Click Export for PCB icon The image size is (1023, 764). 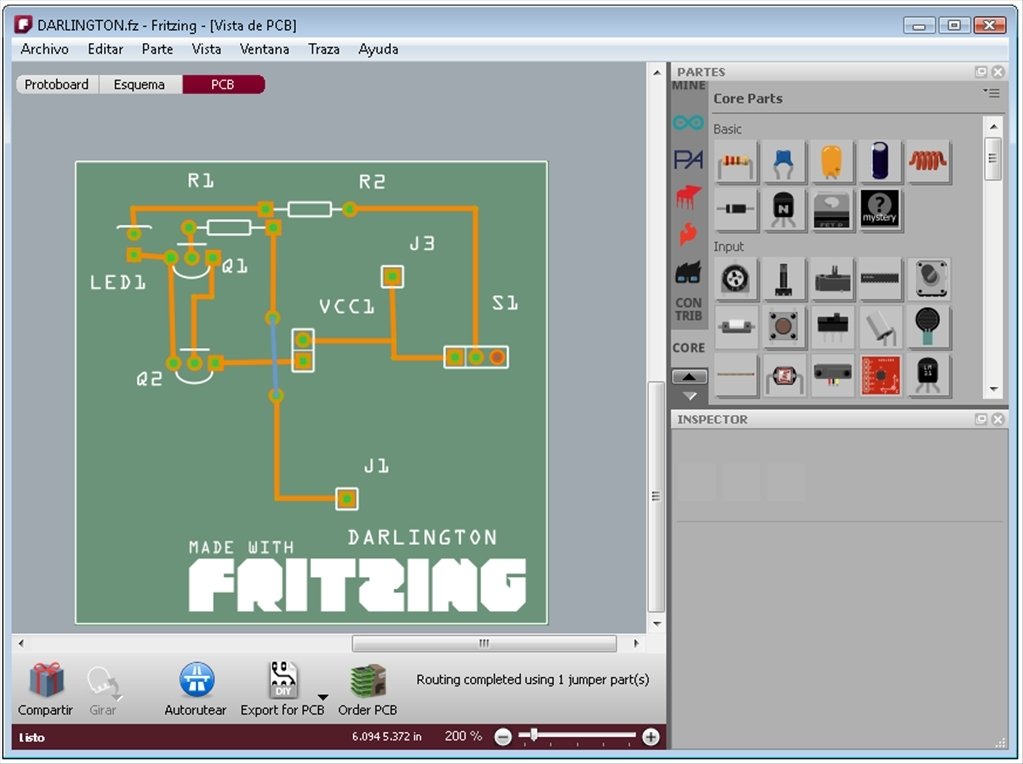pyautogui.click(x=283, y=680)
